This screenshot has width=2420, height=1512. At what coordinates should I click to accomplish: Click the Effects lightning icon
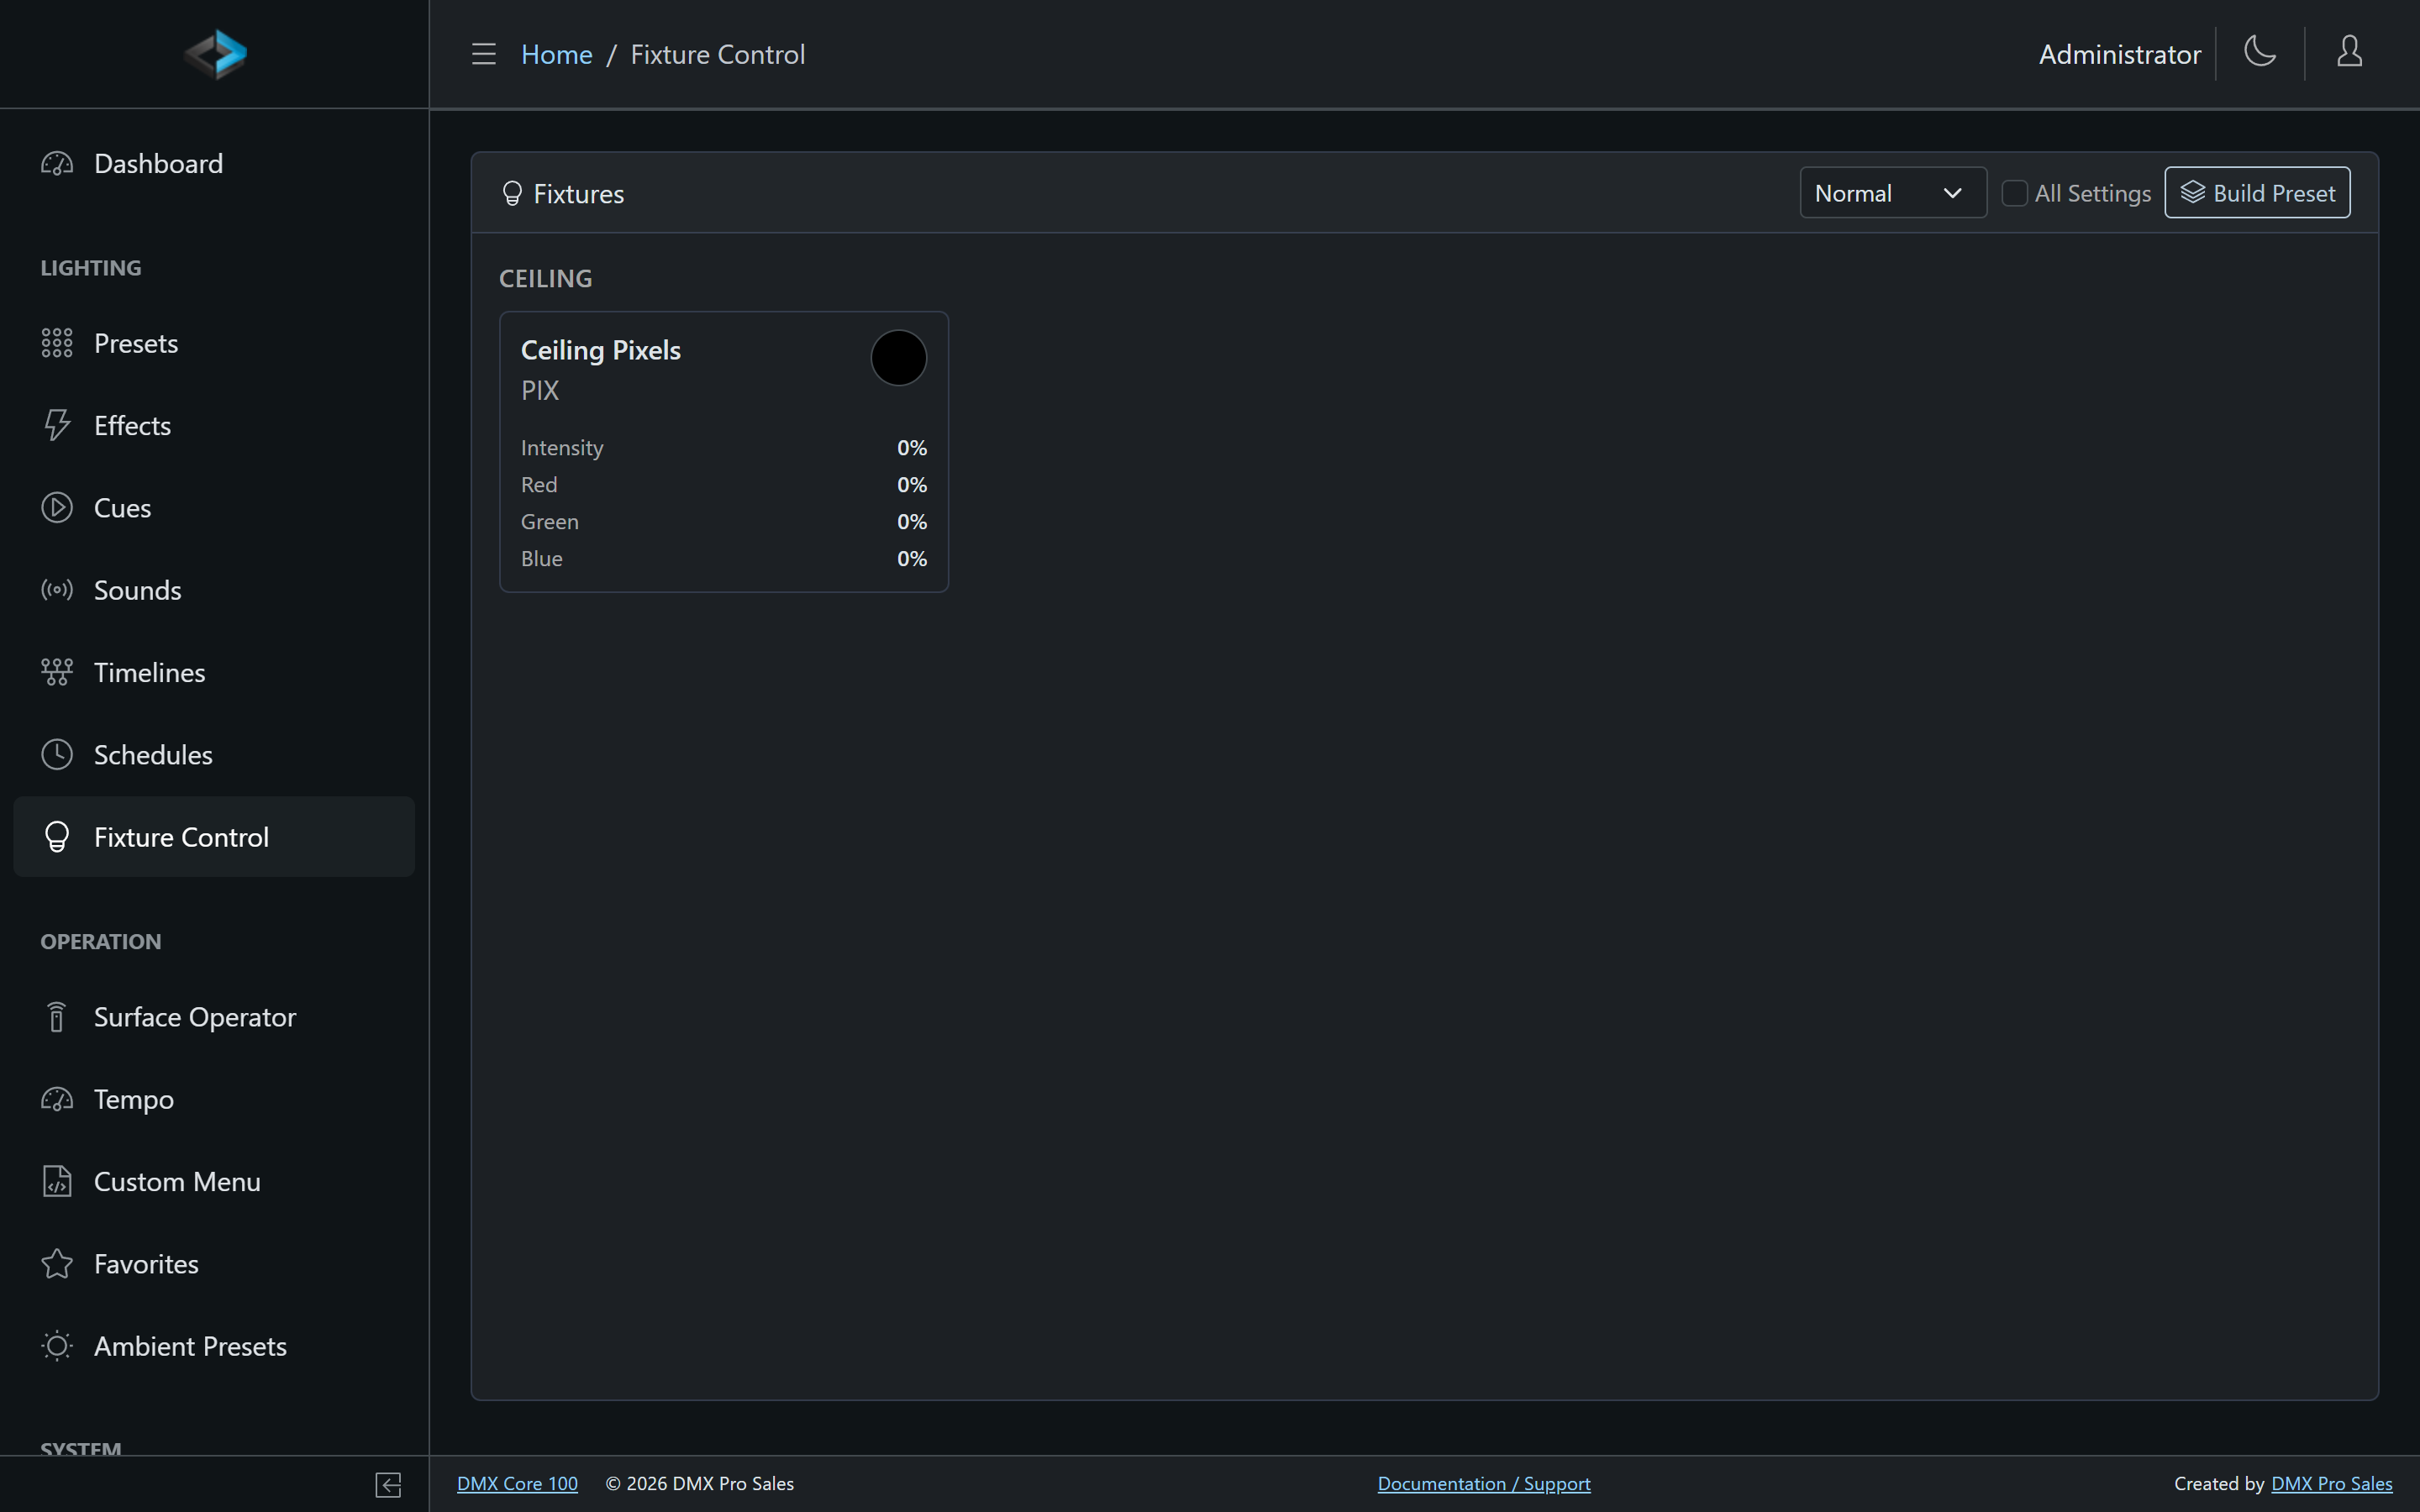(57, 425)
